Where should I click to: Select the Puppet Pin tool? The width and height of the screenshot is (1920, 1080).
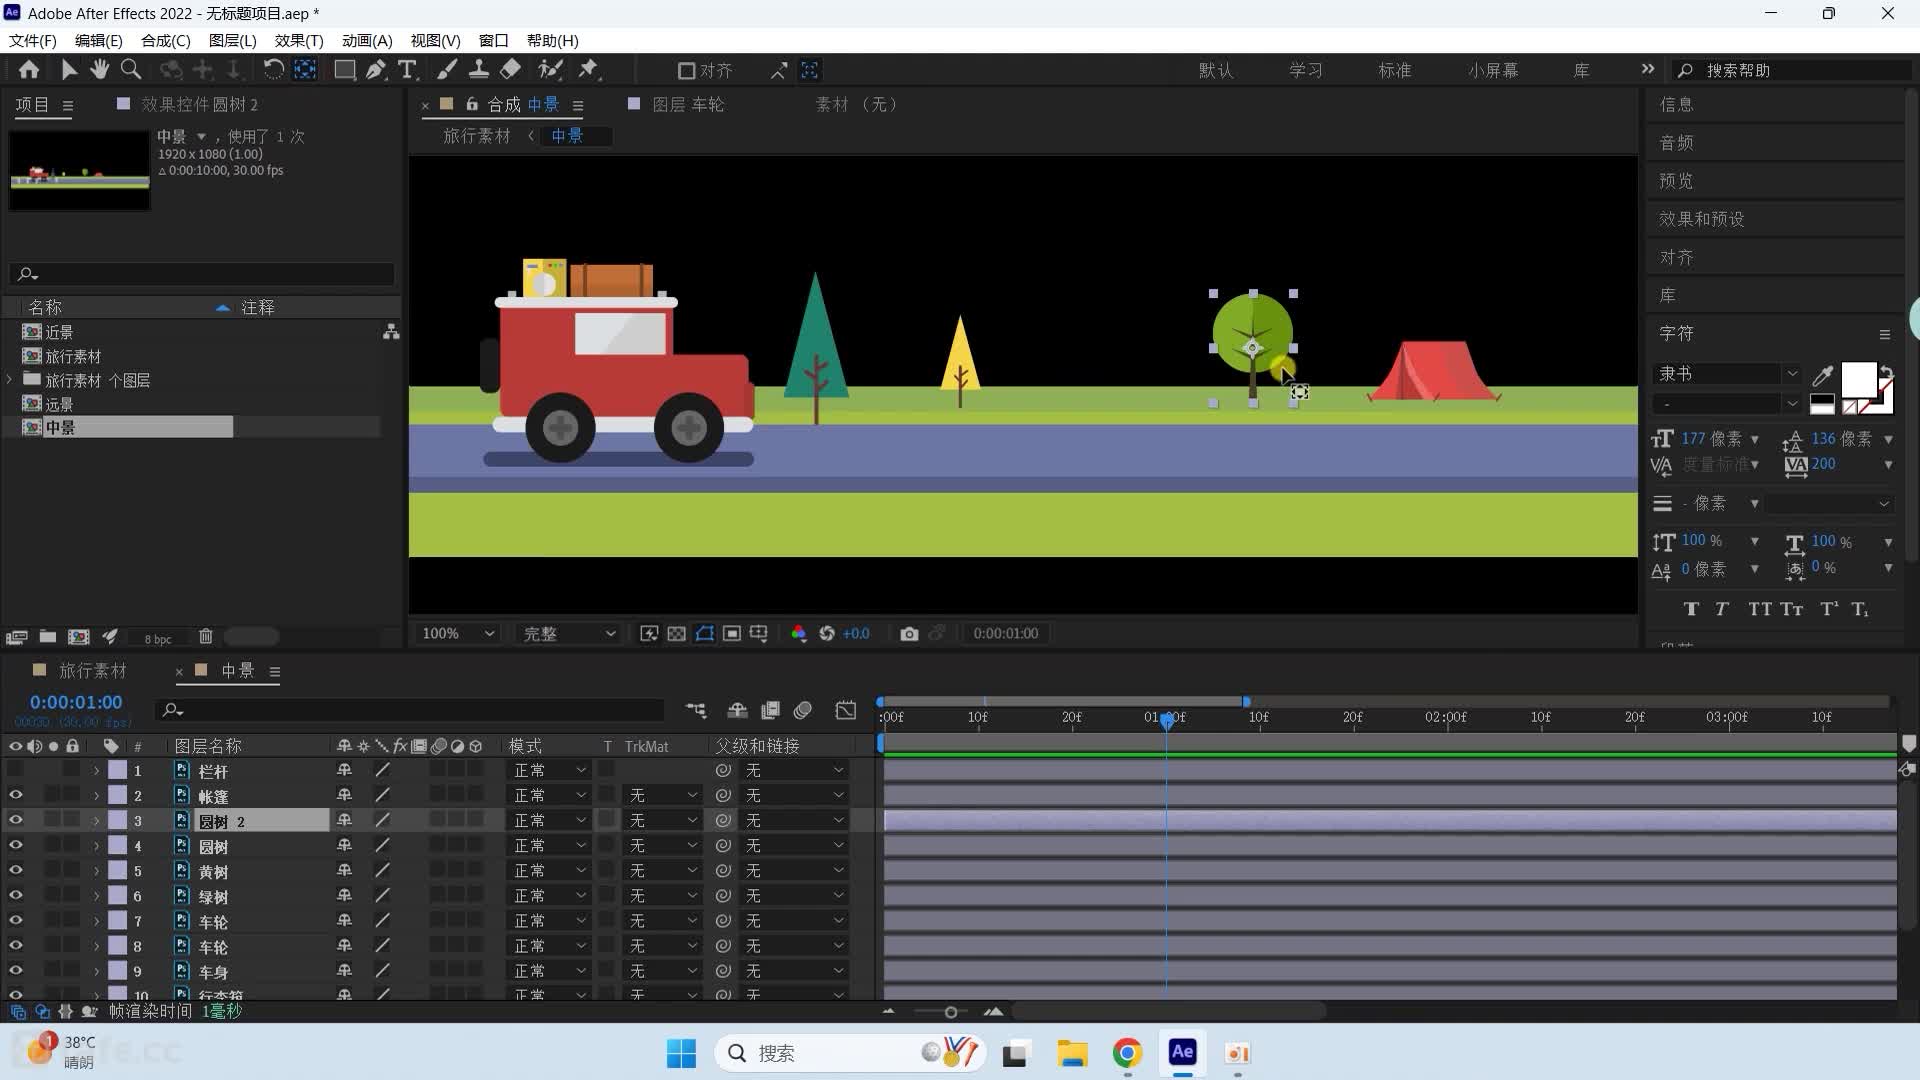point(588,70)
